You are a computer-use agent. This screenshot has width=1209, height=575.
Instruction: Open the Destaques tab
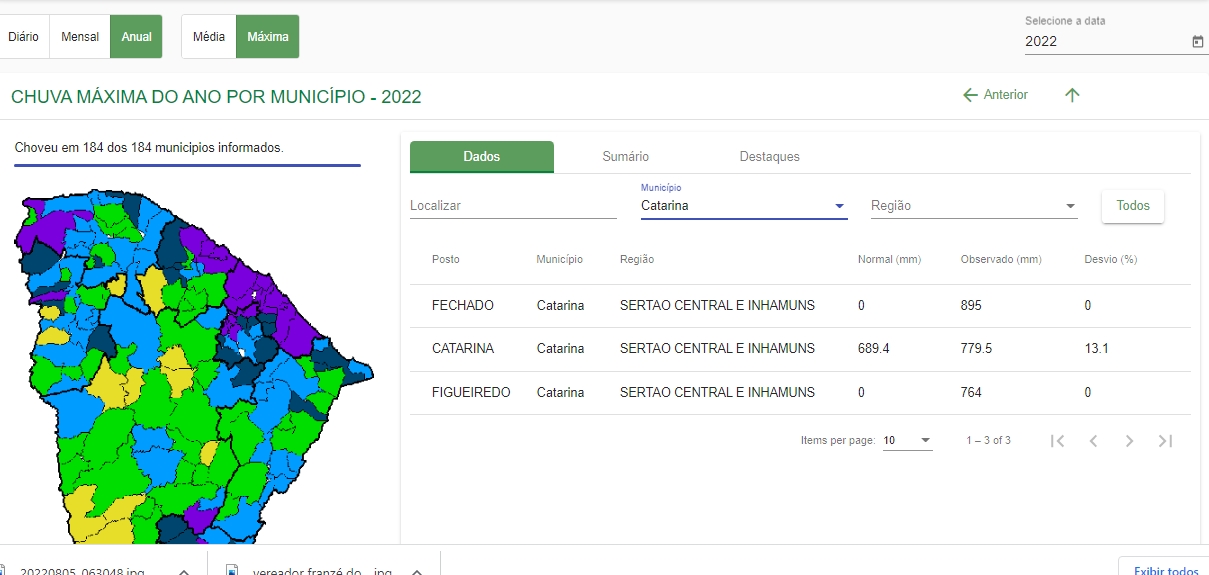[x=770, y=157]
